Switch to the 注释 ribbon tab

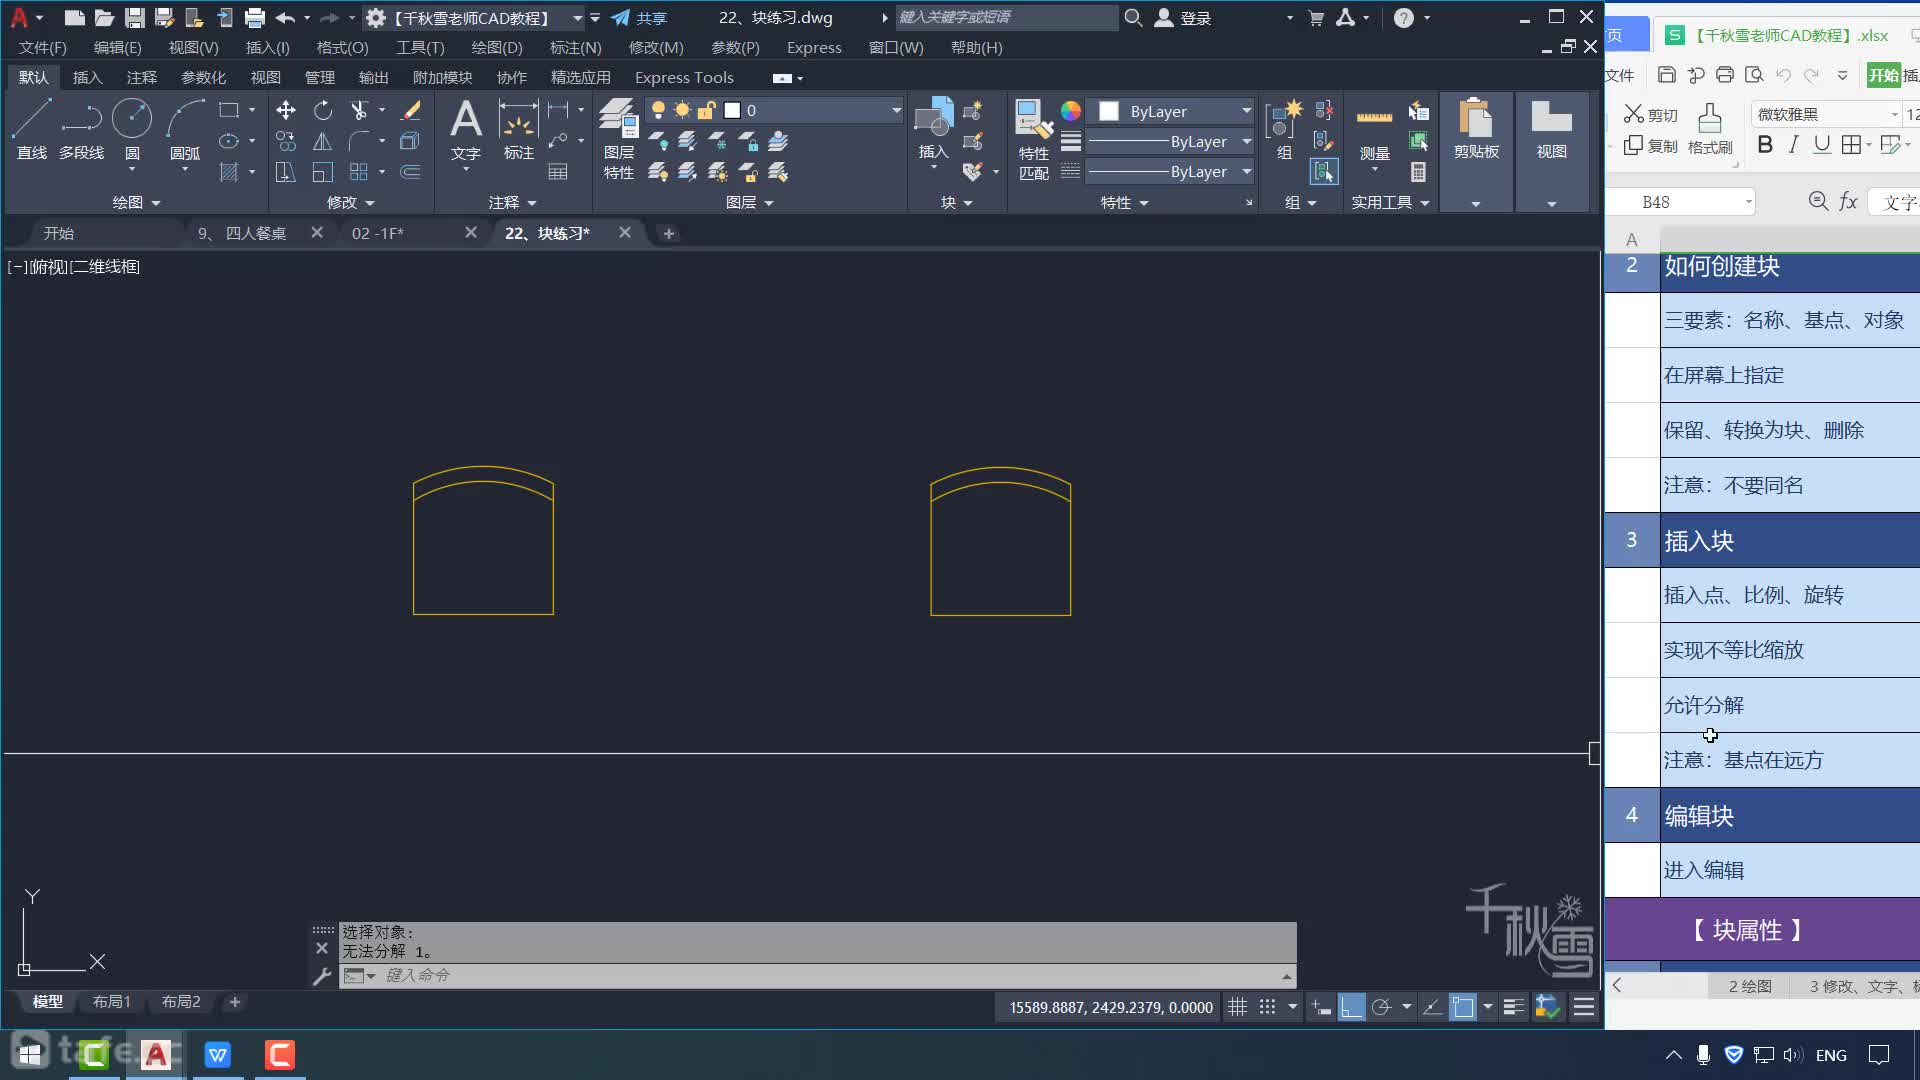point(142,77)
